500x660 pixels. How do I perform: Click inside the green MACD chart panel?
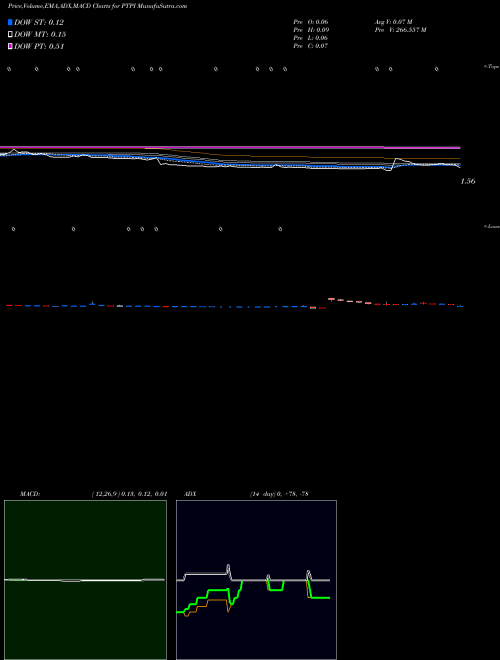(x=85, y=580)
